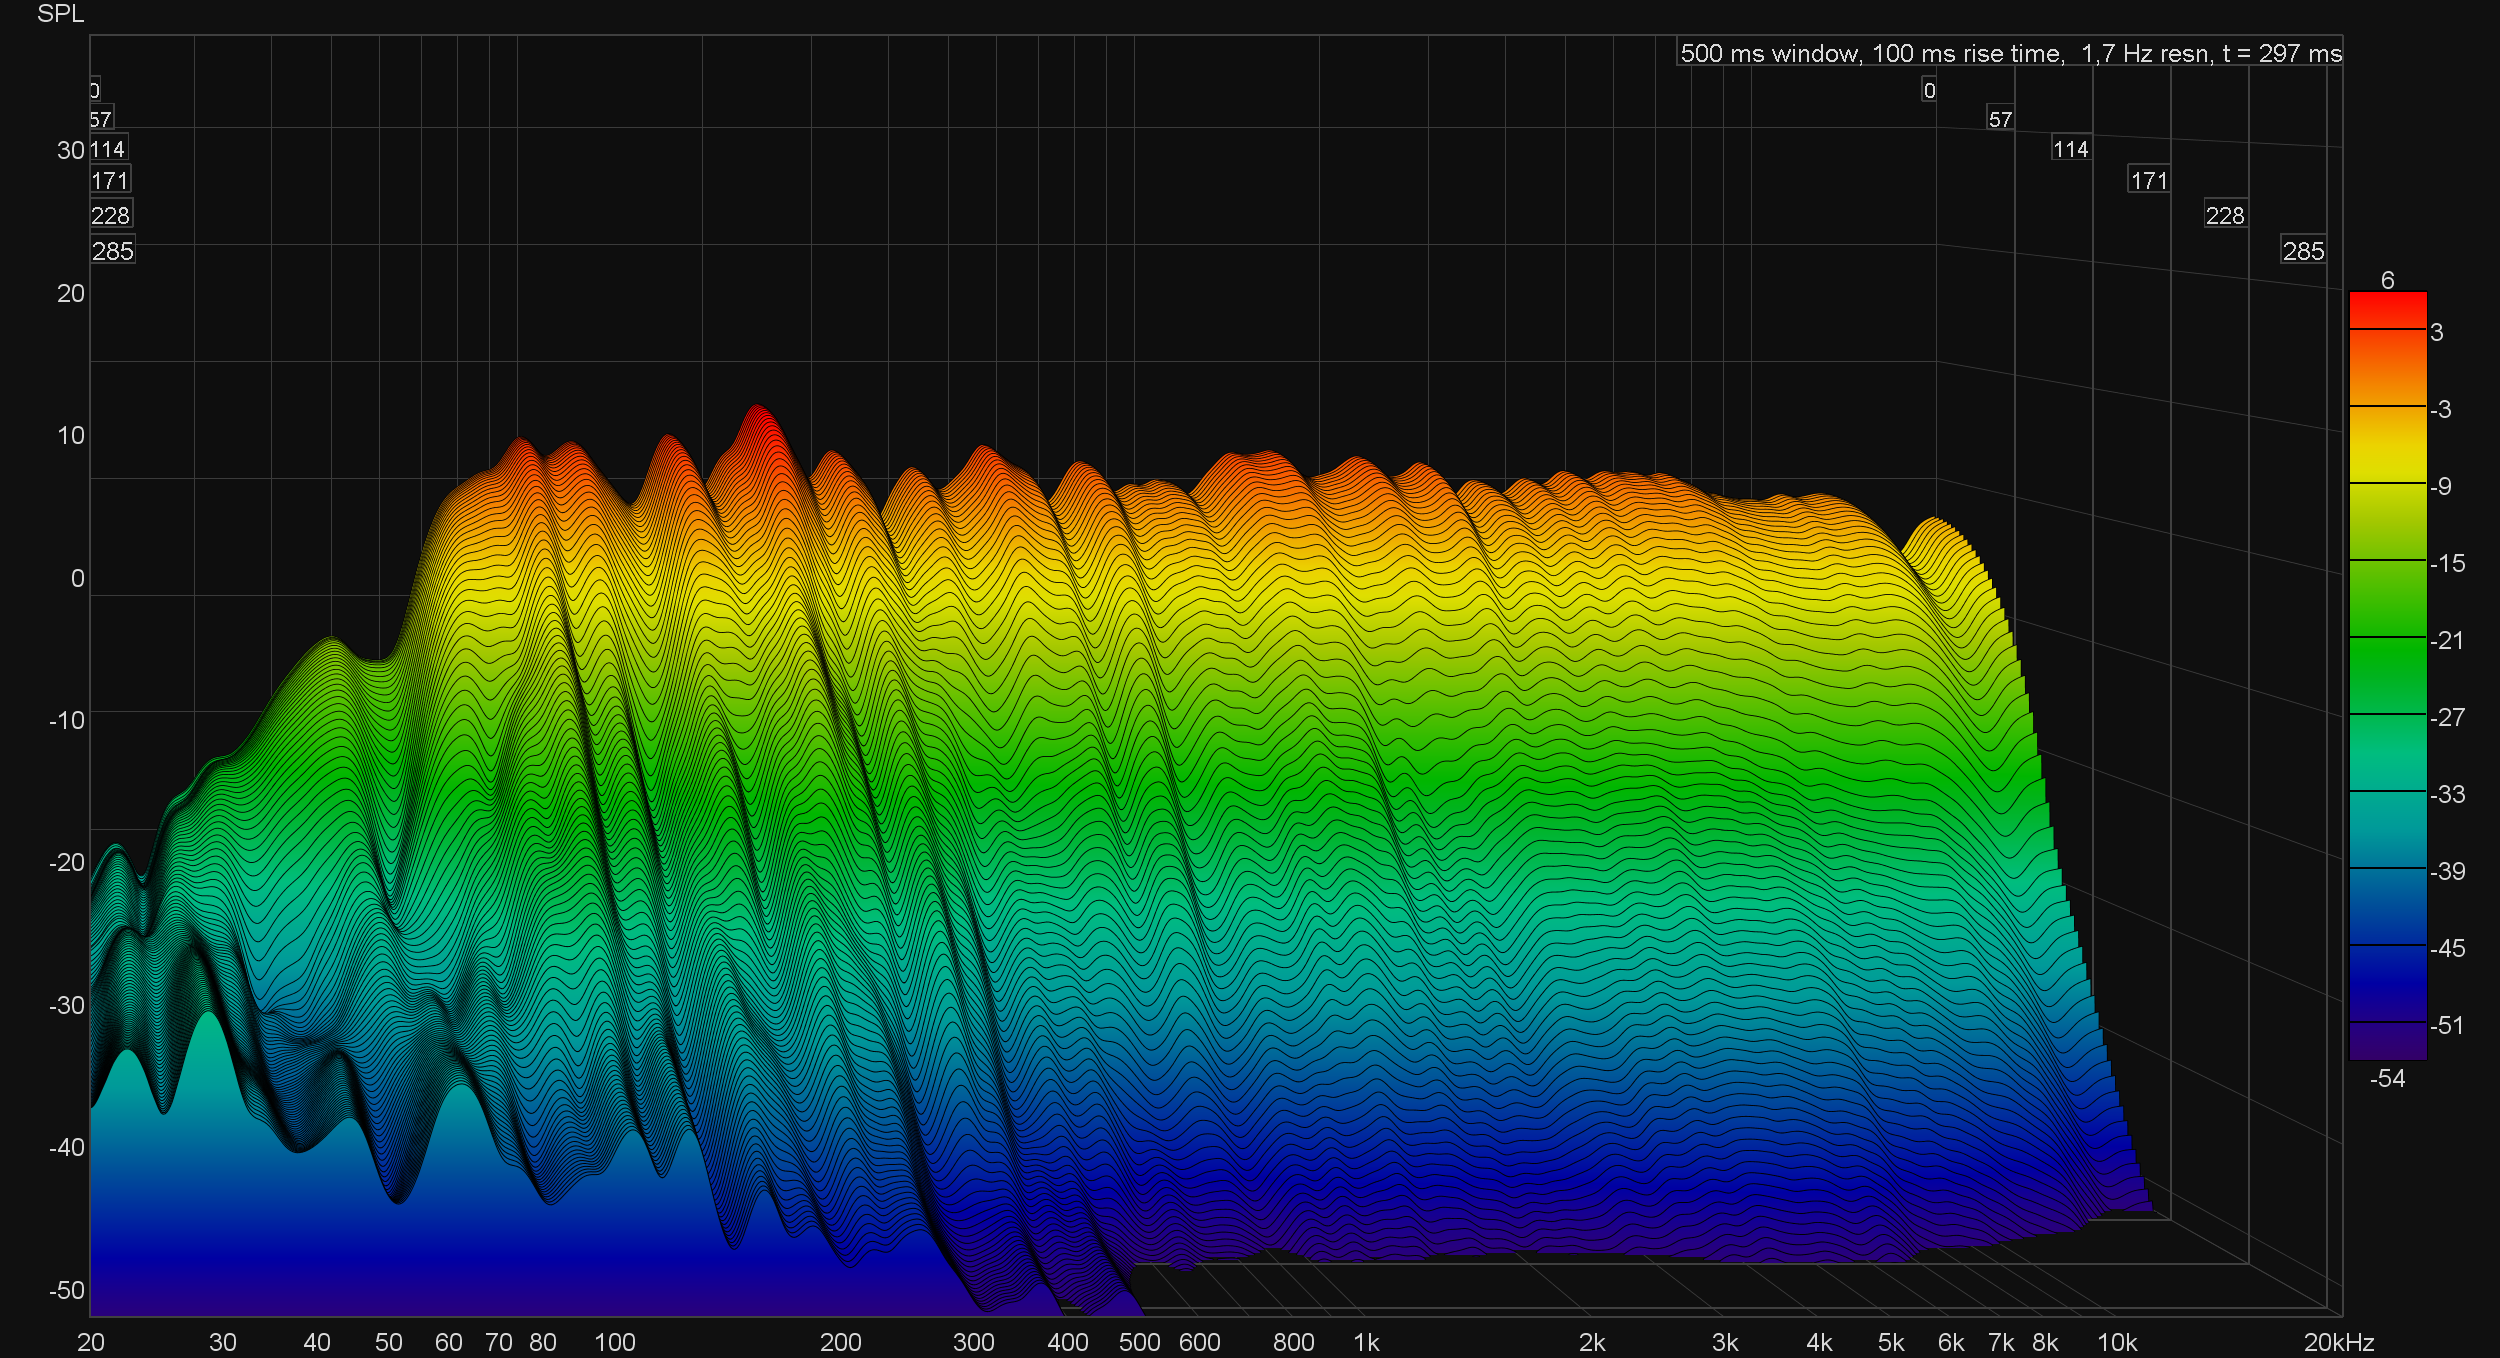
Task: Click the left-side 228 time slice label
Action: point(110,215)
